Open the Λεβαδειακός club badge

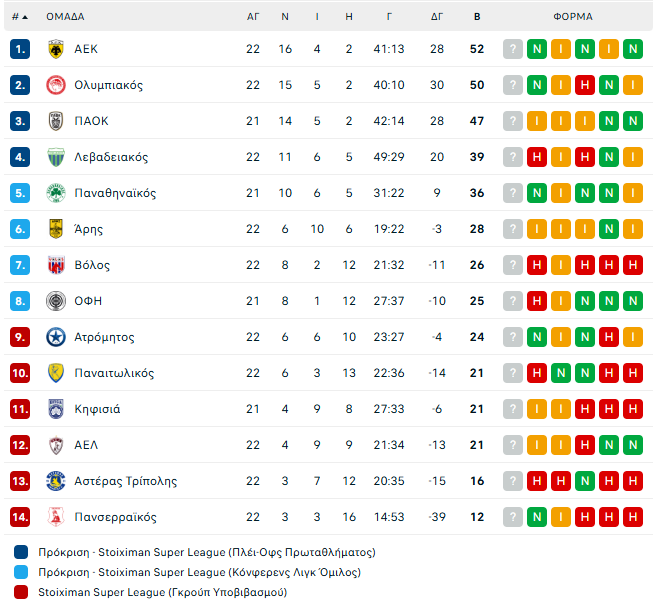tap(55, 157)
